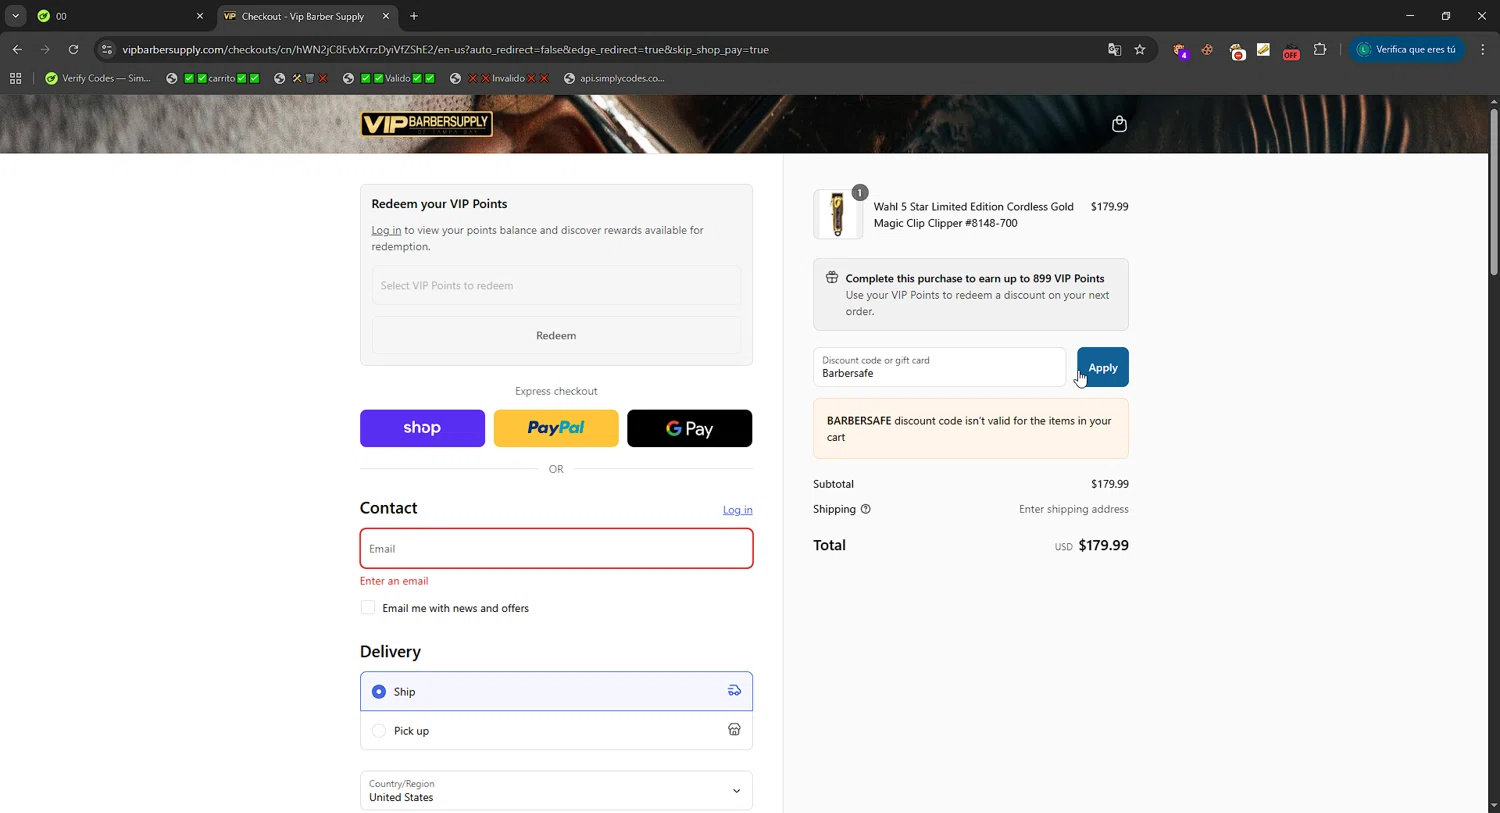Tick Email me with news and offers
Screen dimensions: 1500x813
click(368, 607)
